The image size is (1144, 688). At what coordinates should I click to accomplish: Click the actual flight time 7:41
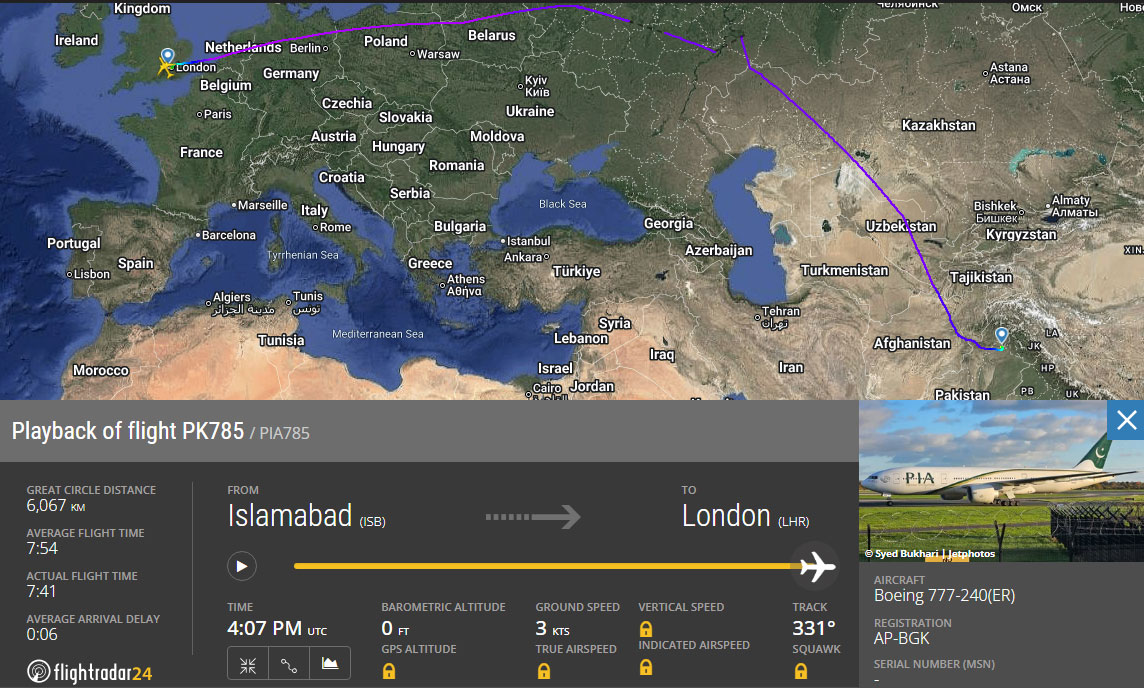(41, 592)
